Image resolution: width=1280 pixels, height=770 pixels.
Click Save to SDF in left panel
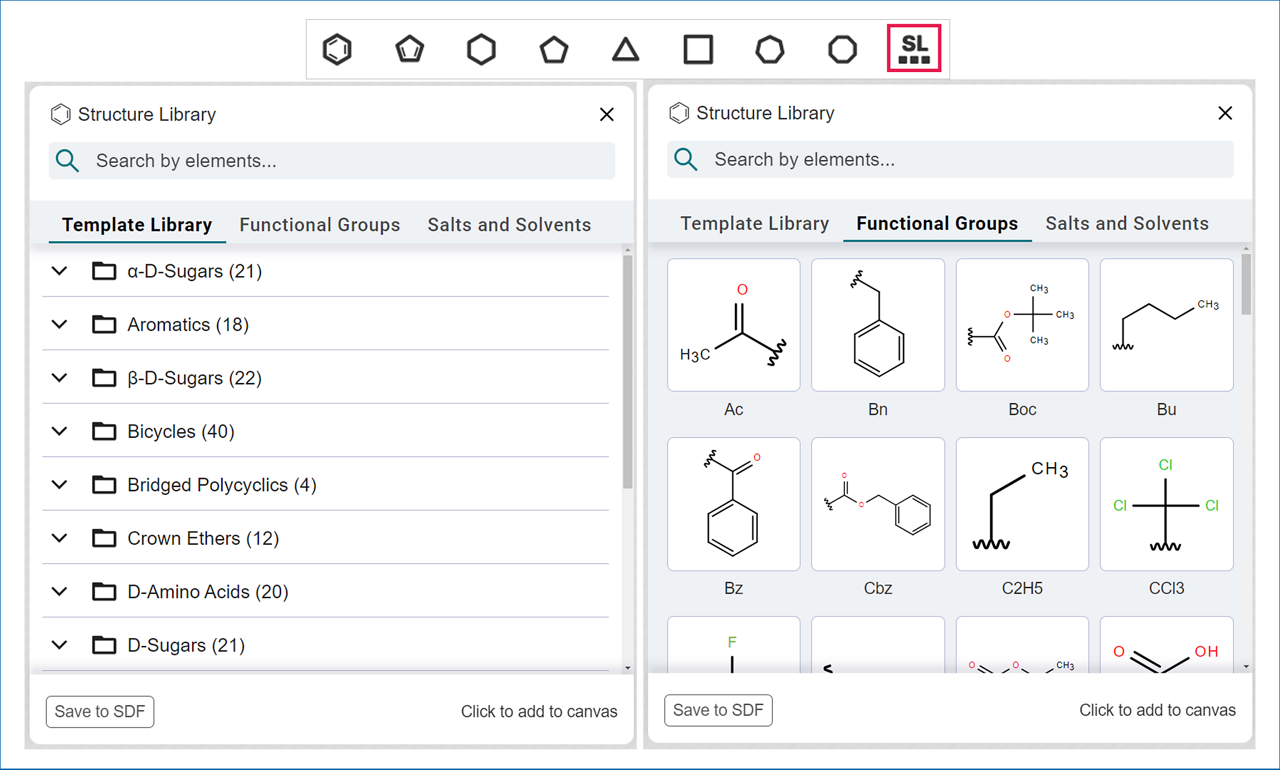pos(100,712)
